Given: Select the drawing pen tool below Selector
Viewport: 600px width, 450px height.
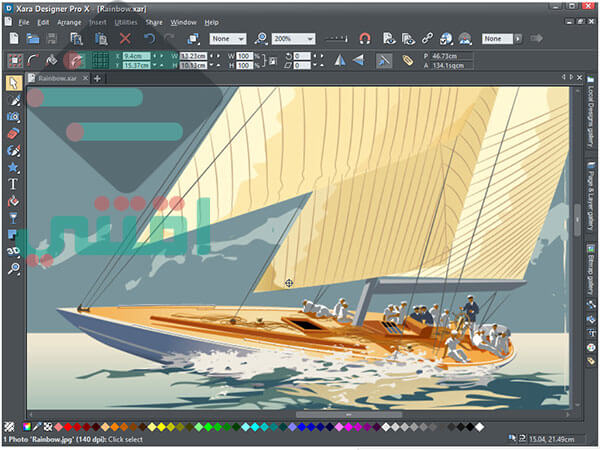Looking at the screenshot, I should 14,100.
